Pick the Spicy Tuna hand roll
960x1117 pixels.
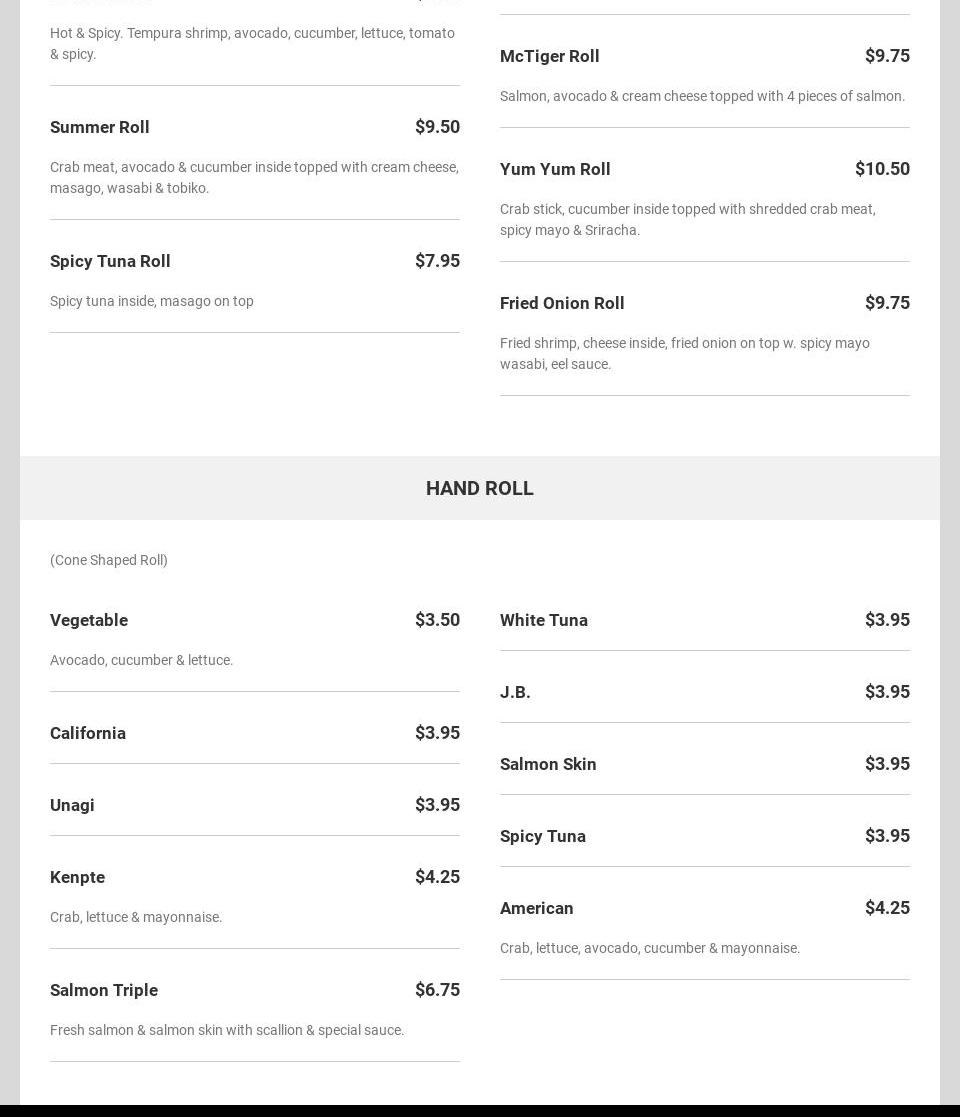543,836
